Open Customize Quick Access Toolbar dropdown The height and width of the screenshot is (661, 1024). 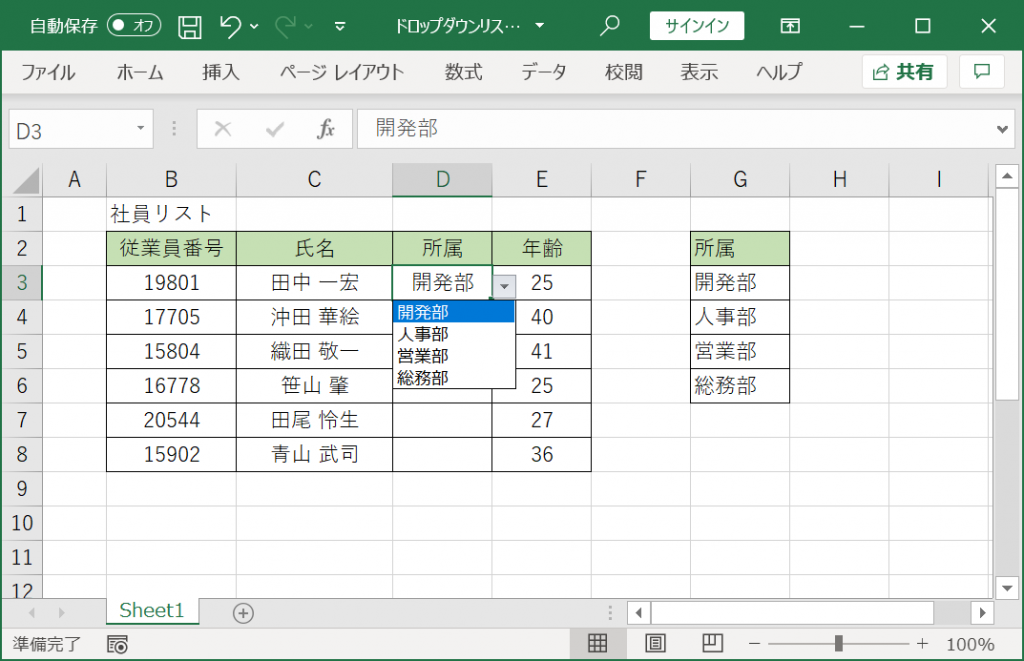coord(340,27)
